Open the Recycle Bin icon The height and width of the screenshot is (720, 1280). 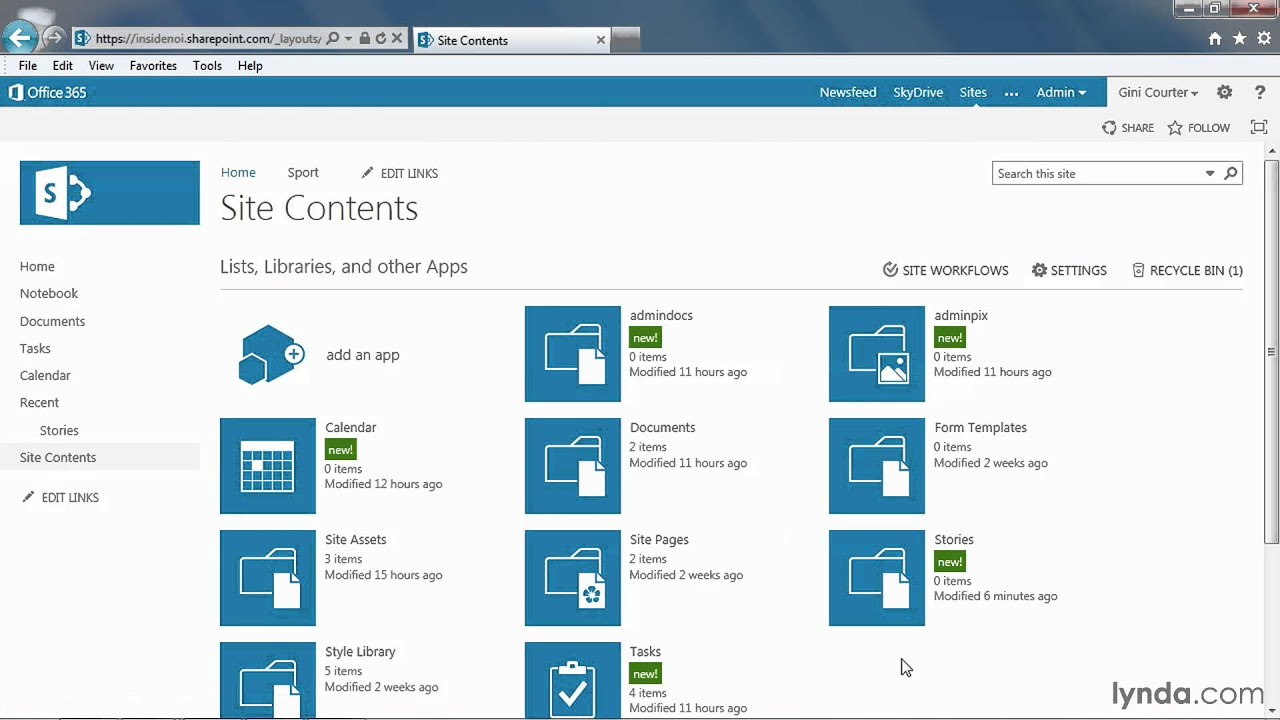click(1138, 270)
